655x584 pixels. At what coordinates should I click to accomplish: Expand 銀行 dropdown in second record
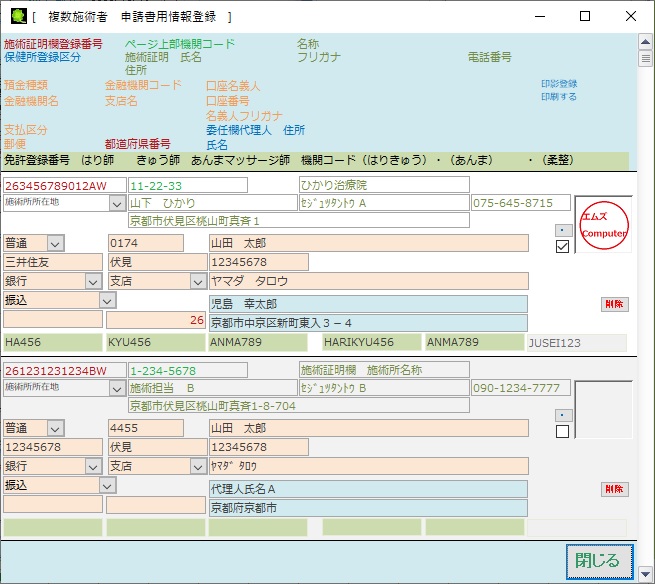coord(93,467)
